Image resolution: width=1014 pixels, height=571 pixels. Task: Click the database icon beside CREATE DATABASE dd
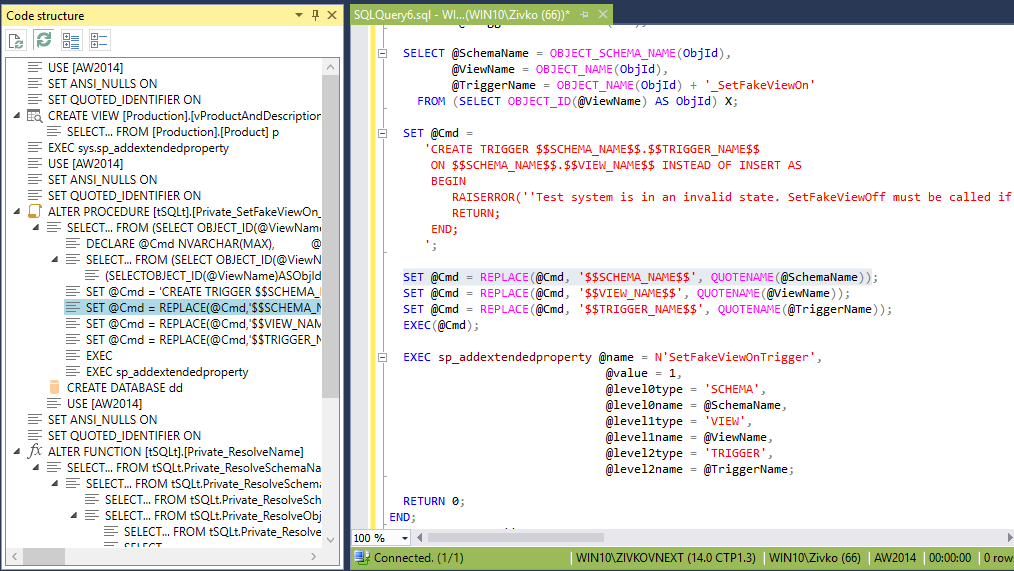coord(54,387)
